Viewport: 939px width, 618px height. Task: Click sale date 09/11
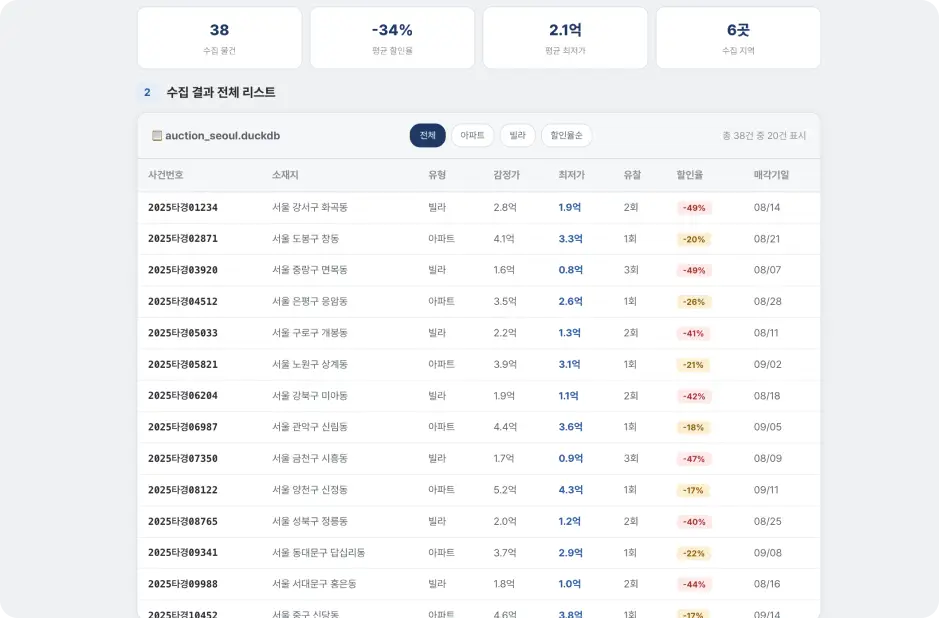click(x=767, y=490)
